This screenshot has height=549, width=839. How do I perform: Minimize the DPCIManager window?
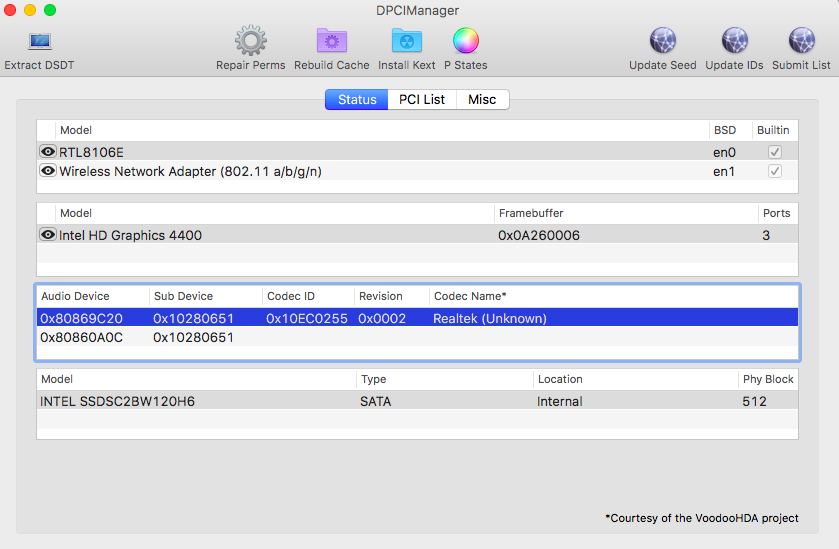pos(30,10)
